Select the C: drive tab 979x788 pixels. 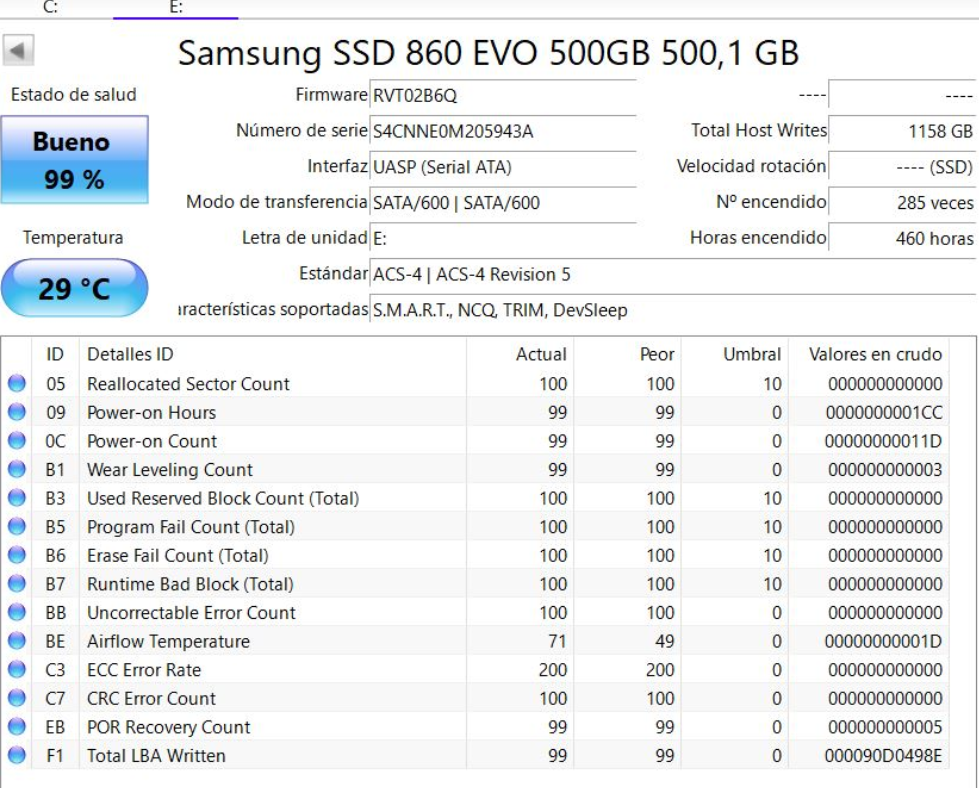pyautogui.click(x=51, y=7)
